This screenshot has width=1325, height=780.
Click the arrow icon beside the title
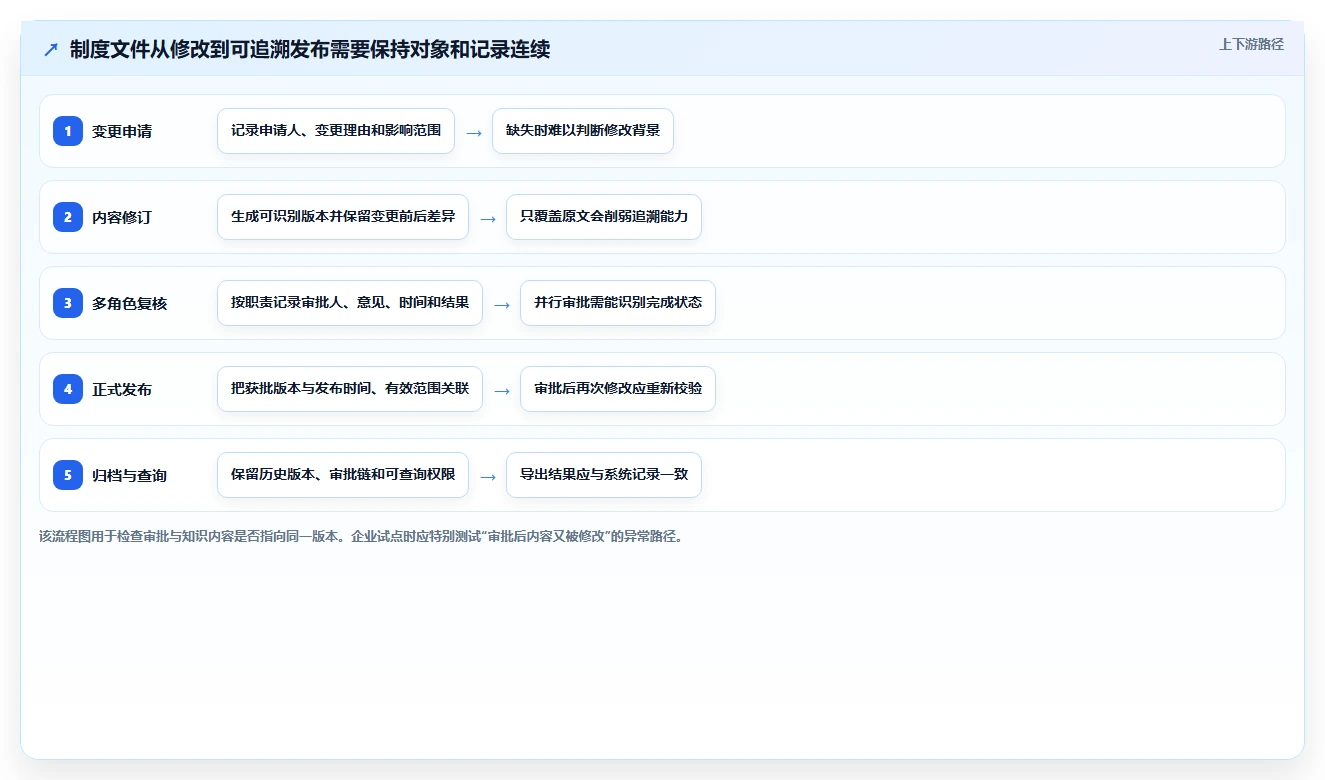point(51,49)
